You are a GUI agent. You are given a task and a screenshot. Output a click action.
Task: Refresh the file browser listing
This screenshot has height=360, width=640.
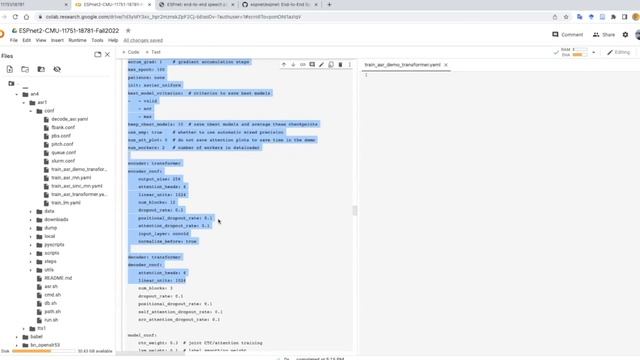tap(25, 69)
